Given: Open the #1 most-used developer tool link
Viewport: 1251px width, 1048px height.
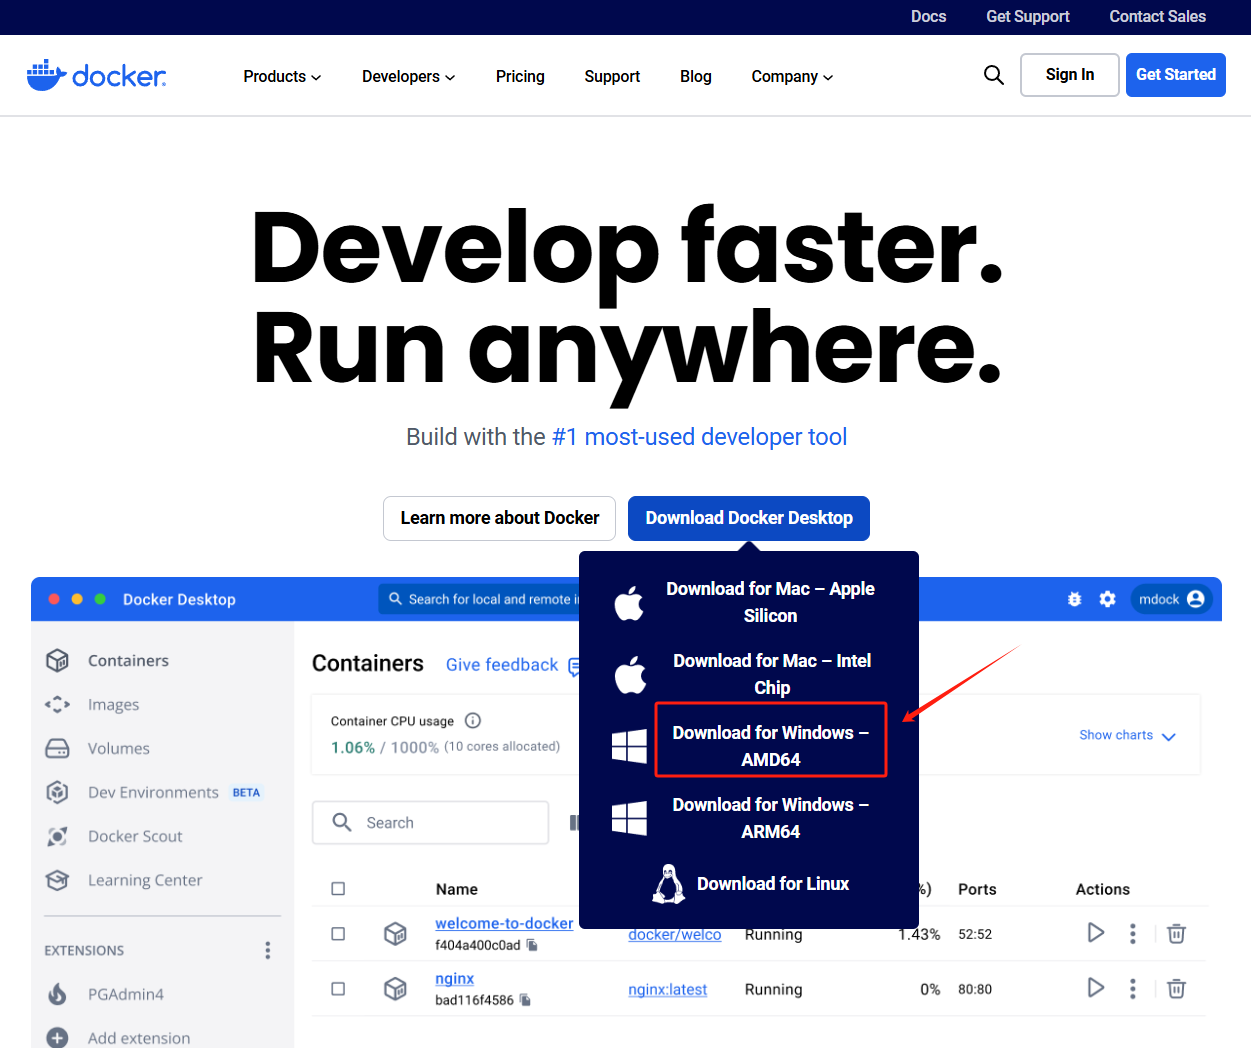Looking at the screenshot, I should pyautogui.click(x=700, y=437).
